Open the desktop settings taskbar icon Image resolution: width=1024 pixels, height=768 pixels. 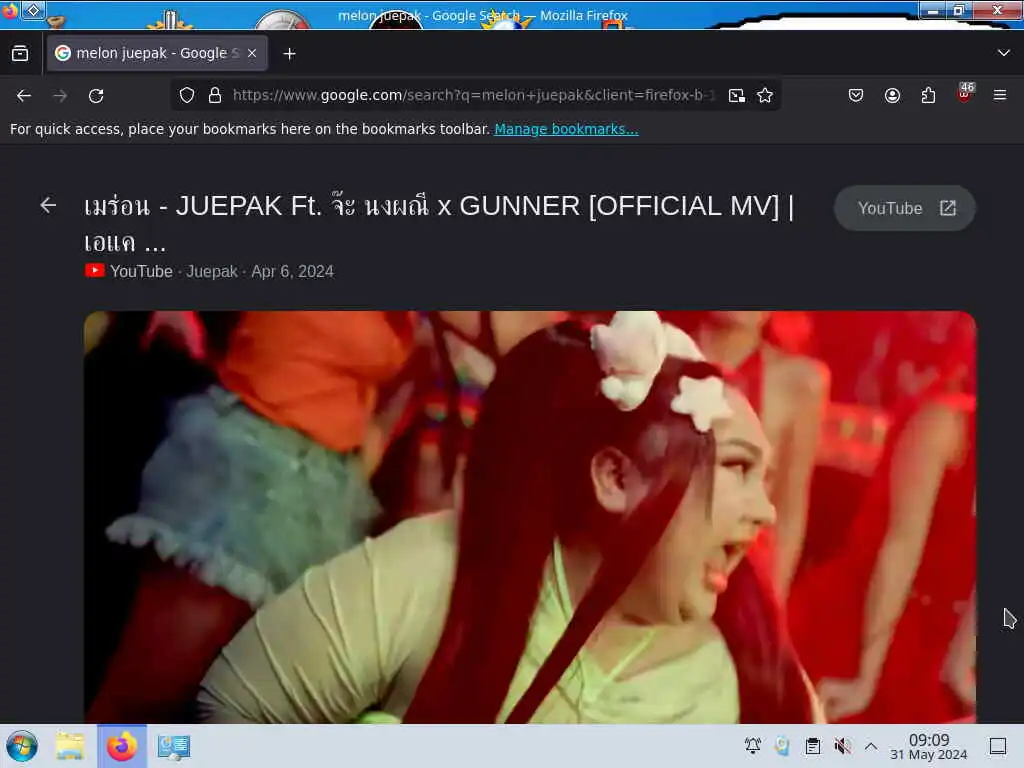click(174, 746)
